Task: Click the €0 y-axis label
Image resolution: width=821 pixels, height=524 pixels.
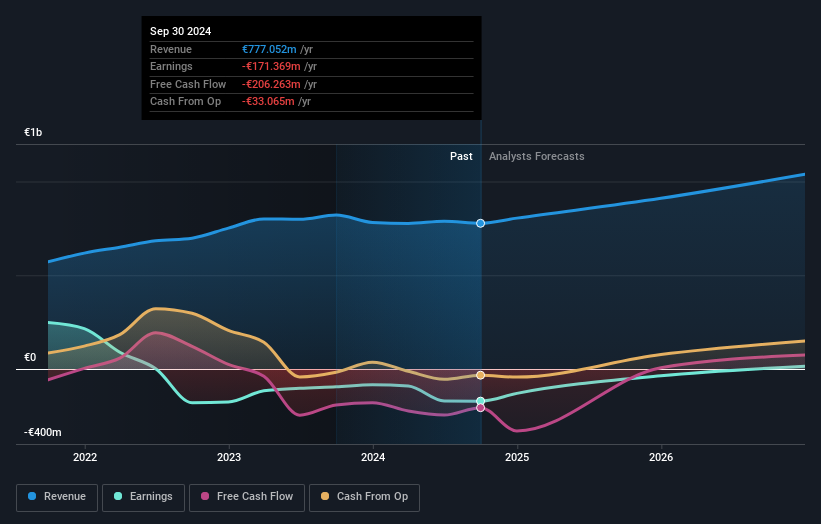Action: (x=30, y=358)
